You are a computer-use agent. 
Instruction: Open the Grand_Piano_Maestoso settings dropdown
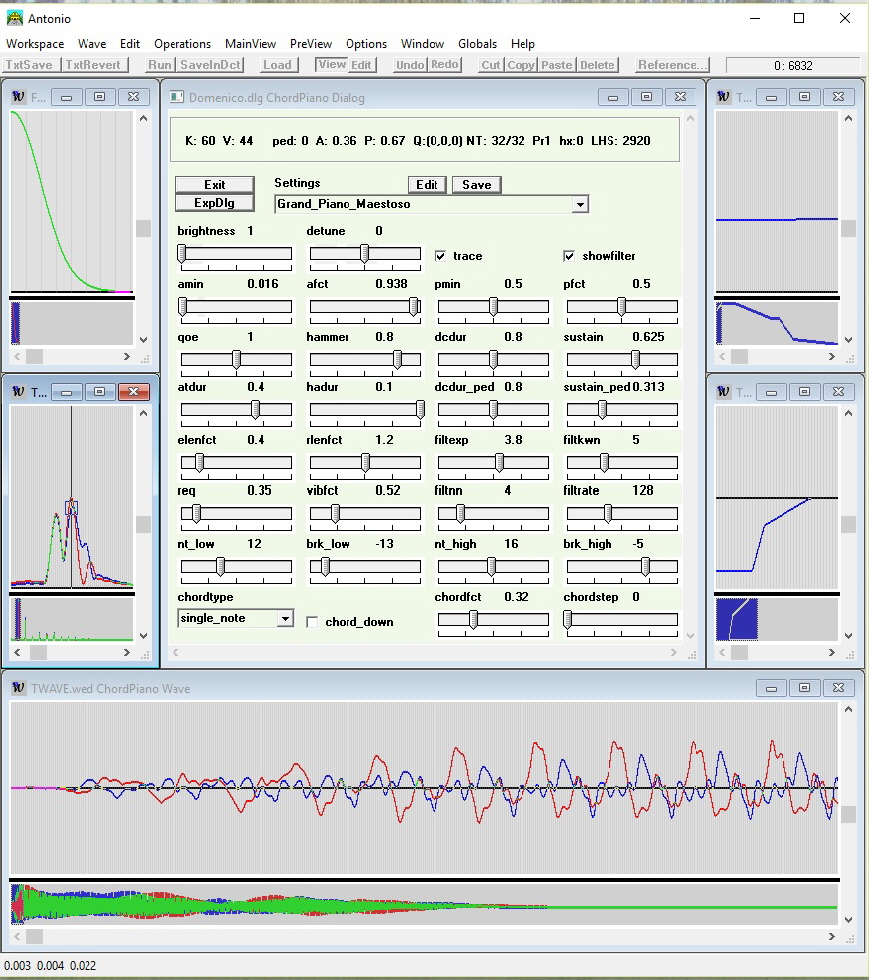click(579, 204)
